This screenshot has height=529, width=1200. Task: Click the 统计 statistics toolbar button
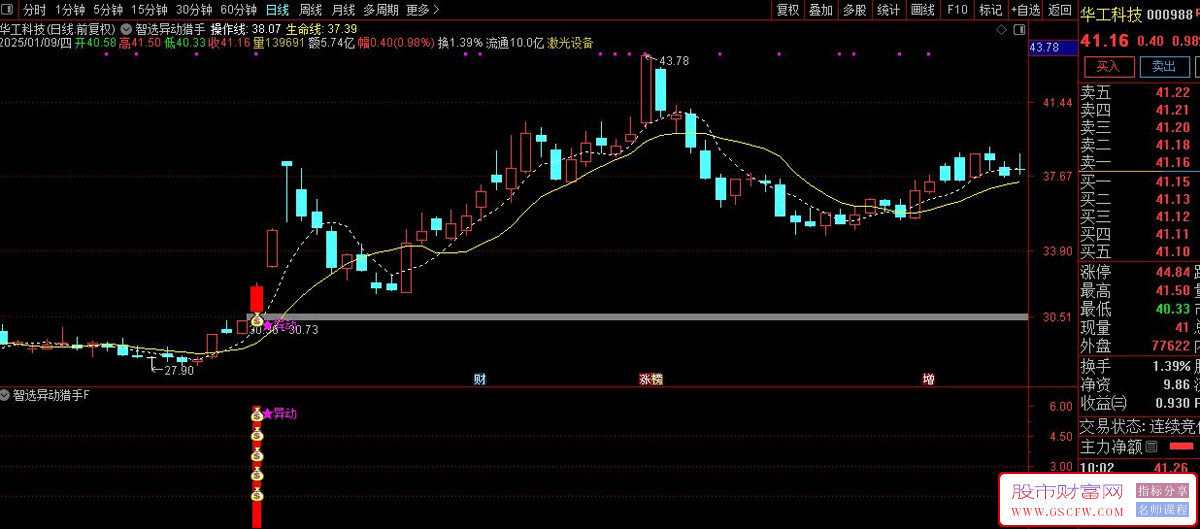888,10
